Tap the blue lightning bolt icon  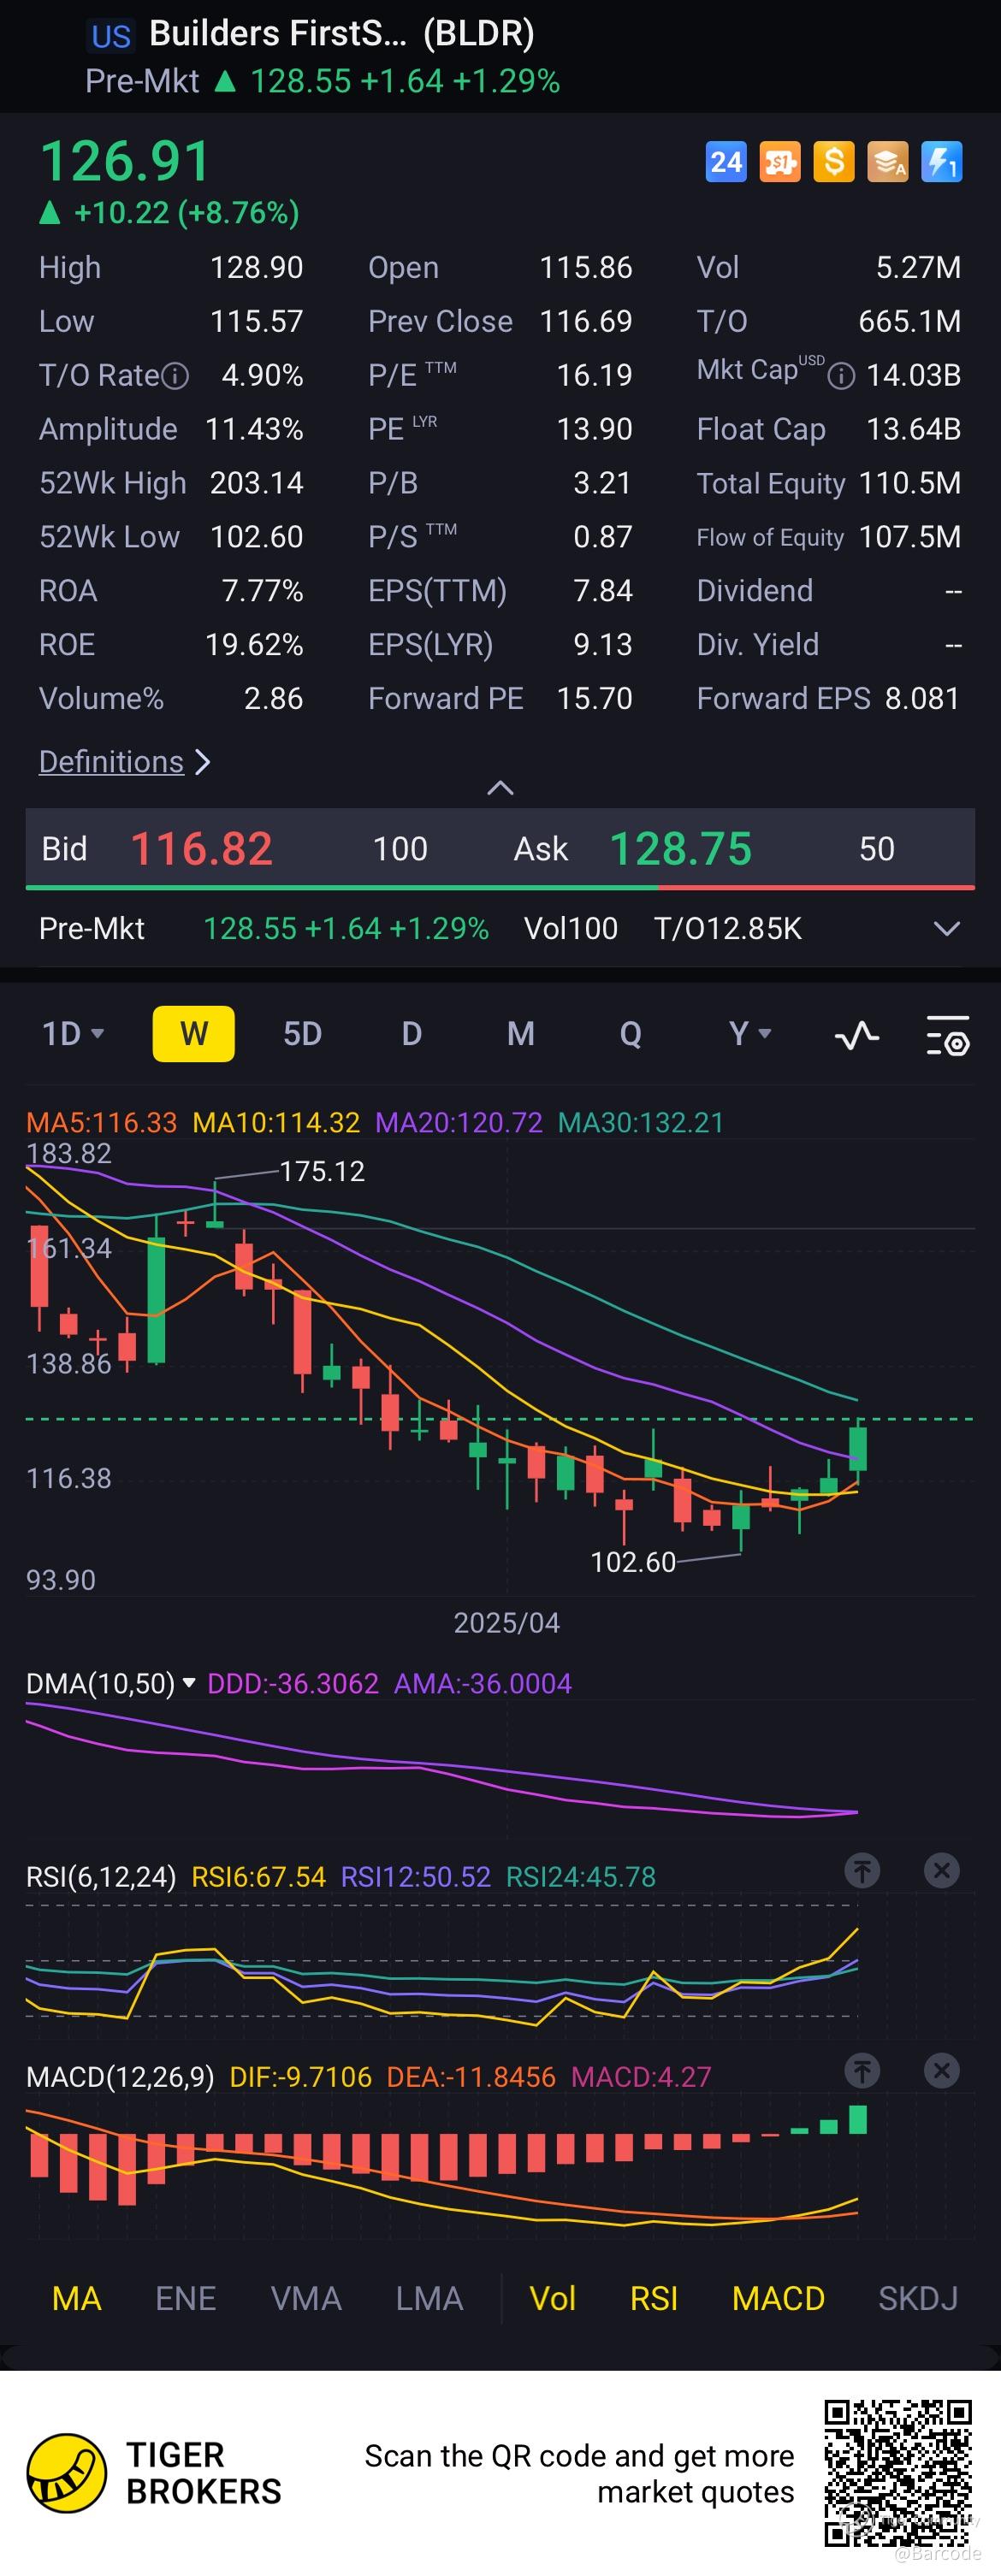942,161
